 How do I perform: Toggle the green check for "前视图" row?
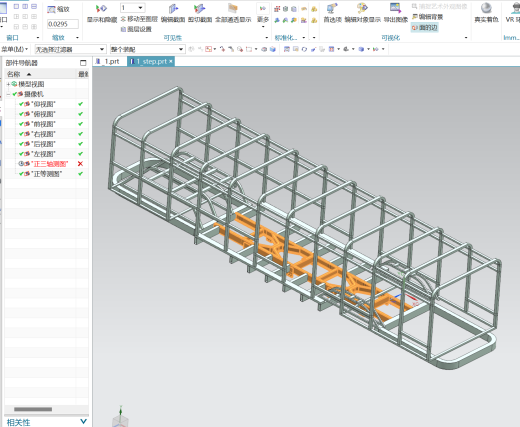pyautogui.click(x=80, y=124)
